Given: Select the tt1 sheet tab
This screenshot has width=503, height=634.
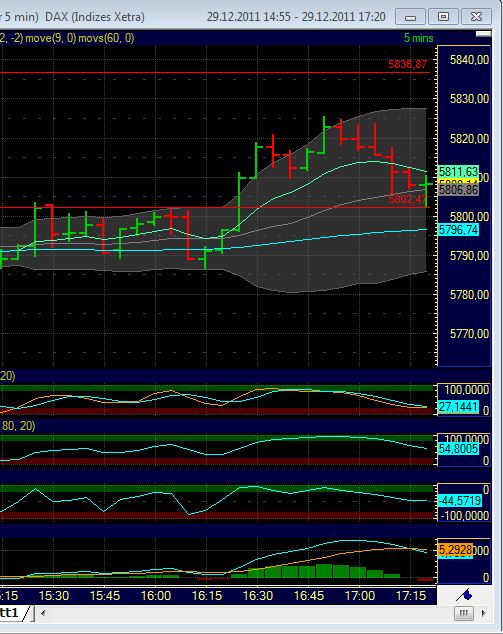Looking at the screenshot, I should tap(11, 613).
